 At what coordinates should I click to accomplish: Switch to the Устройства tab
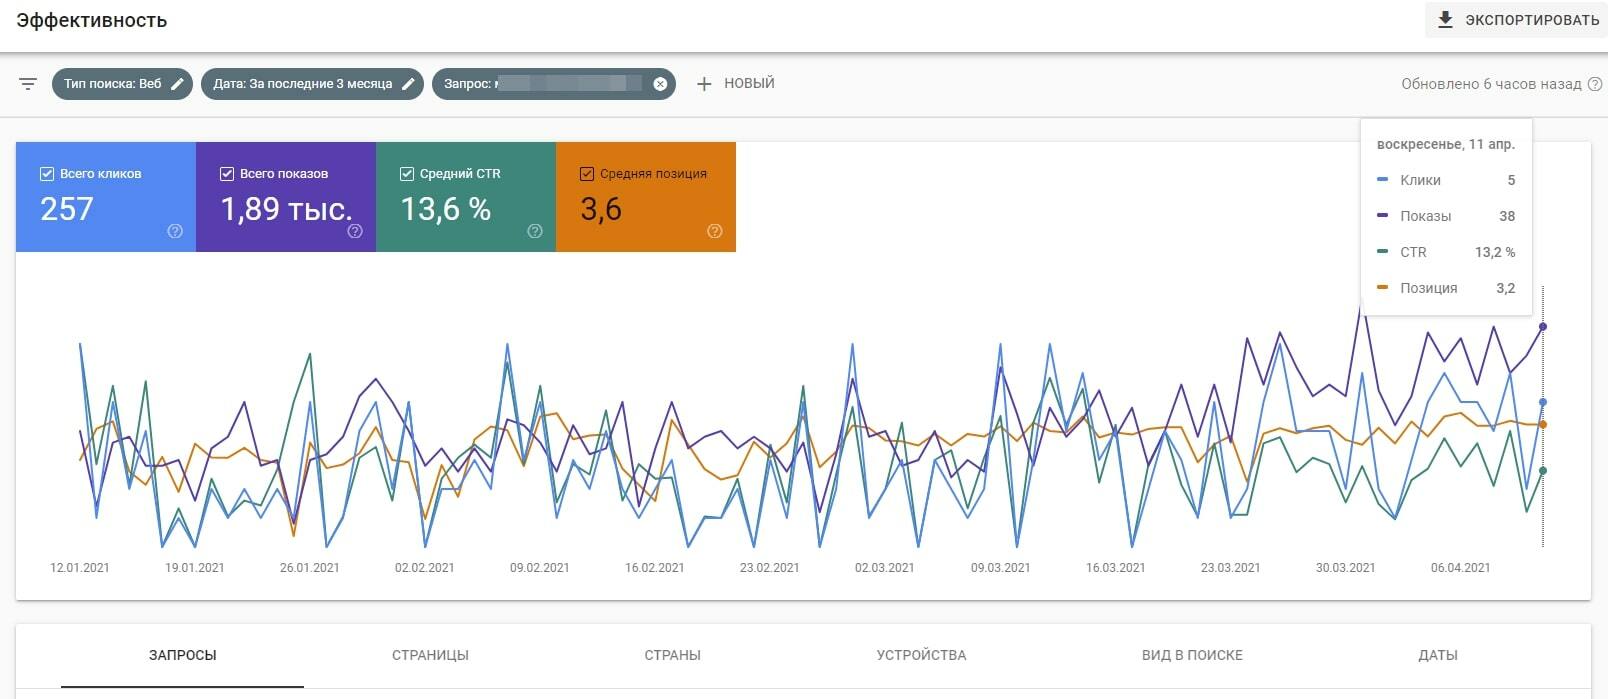(x=921, y=655)
